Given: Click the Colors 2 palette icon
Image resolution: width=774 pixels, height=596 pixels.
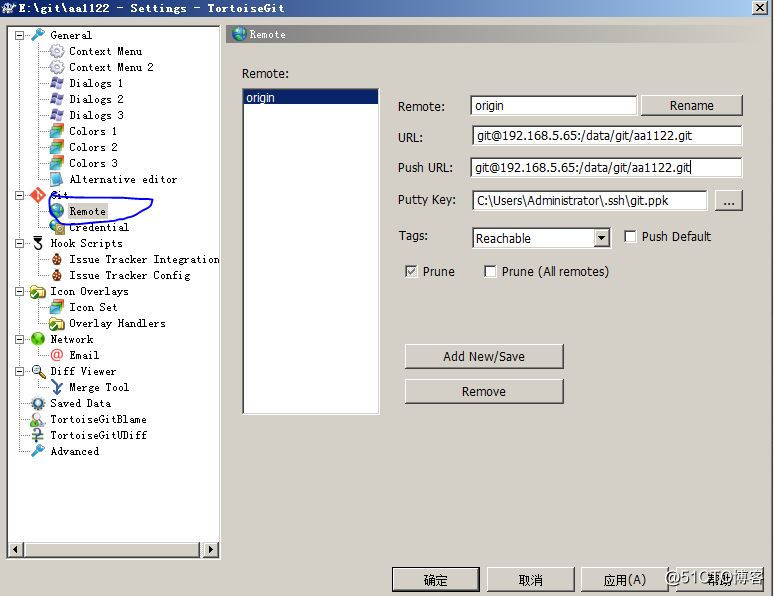Looking at the screenshot, I should point(57,147).
